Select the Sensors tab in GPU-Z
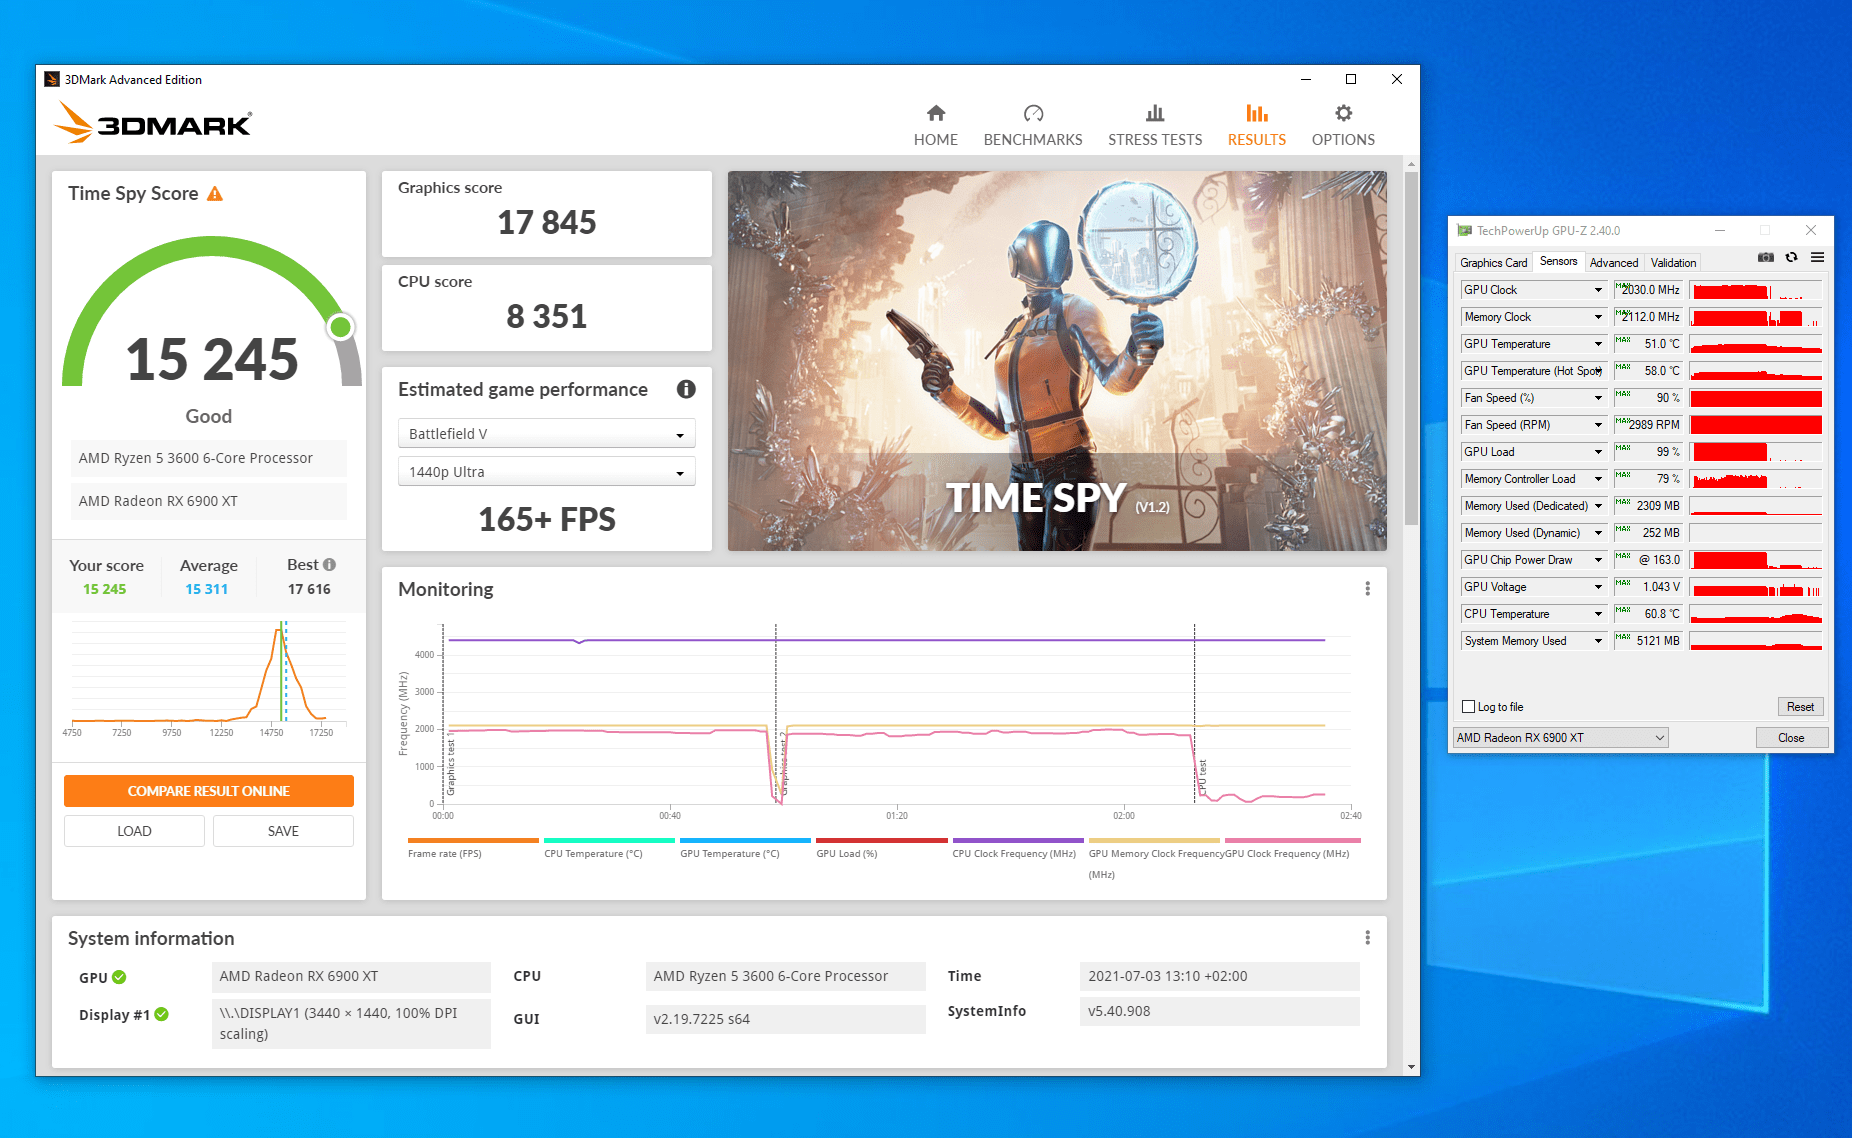 click(1558, 261)
